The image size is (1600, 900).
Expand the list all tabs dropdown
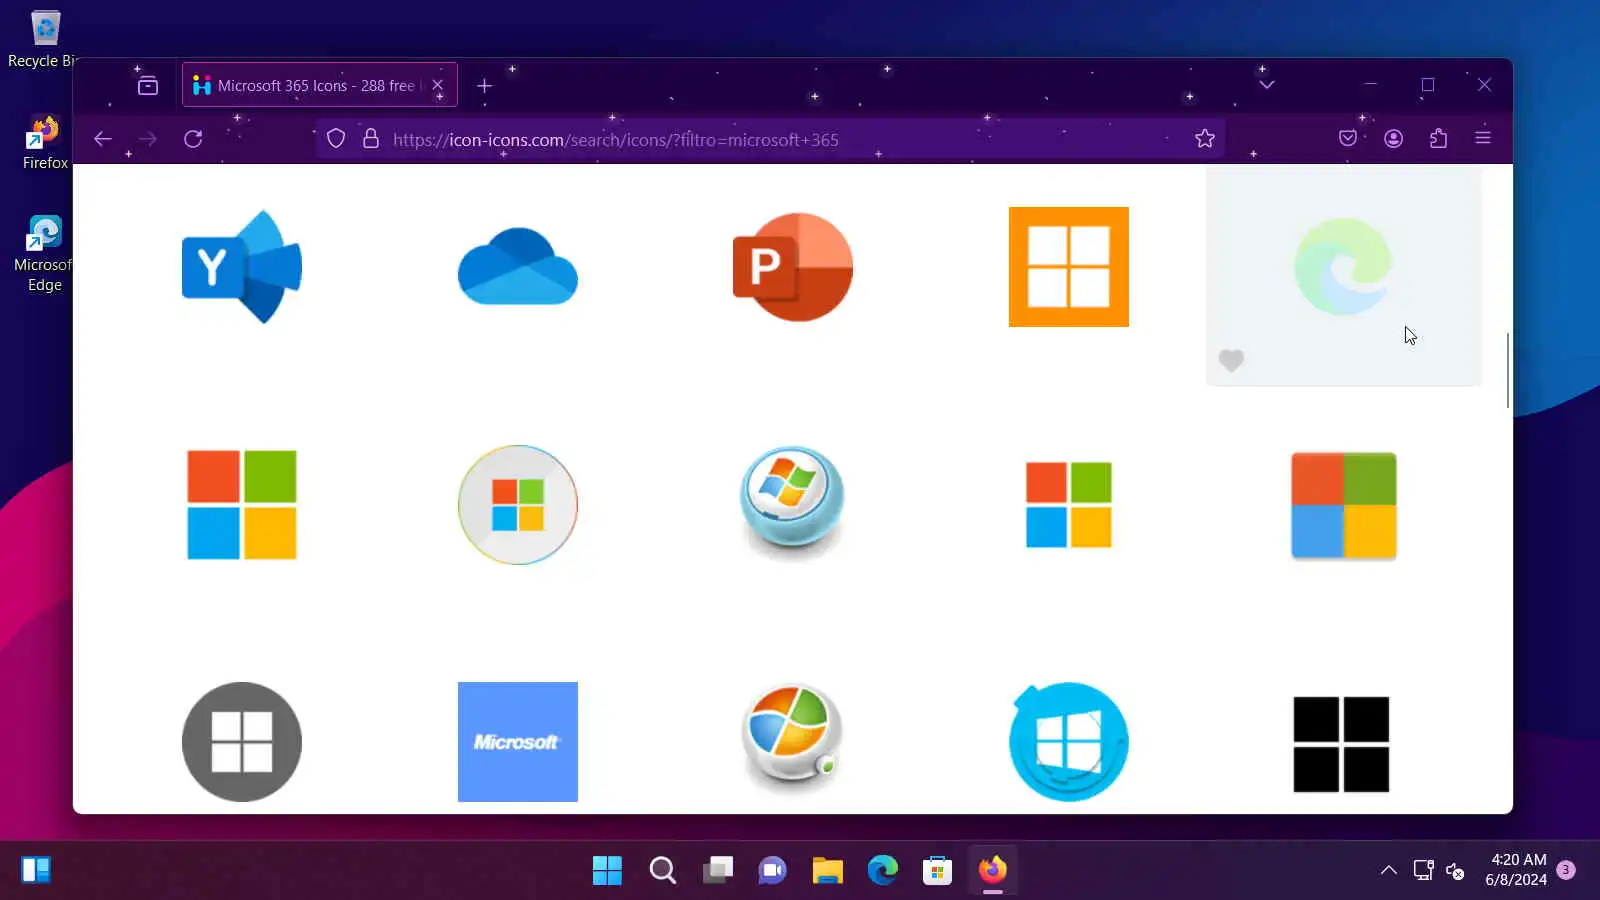(x=1267, y=85)
